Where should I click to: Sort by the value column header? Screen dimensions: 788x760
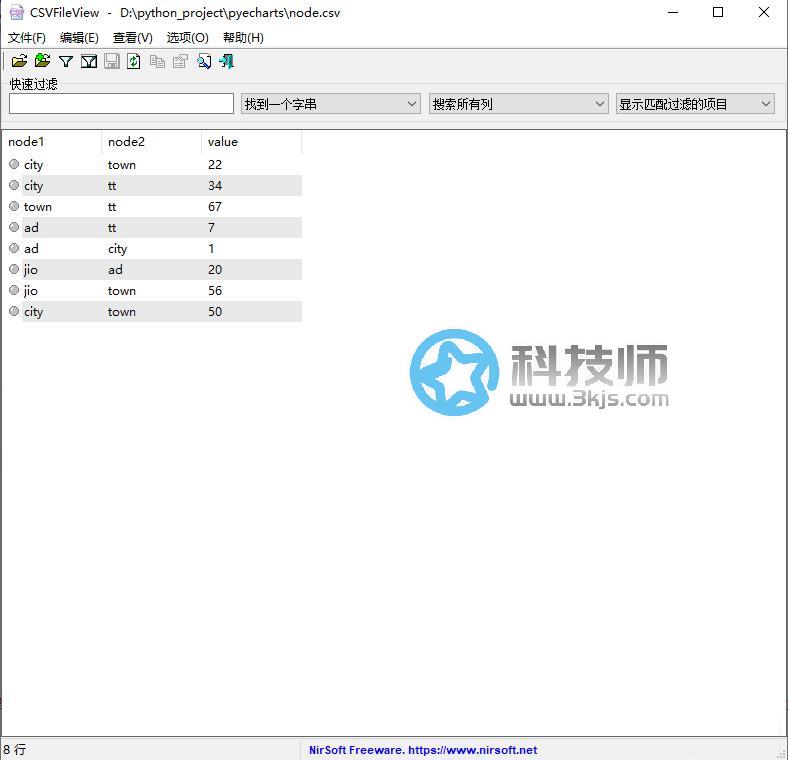251,142
